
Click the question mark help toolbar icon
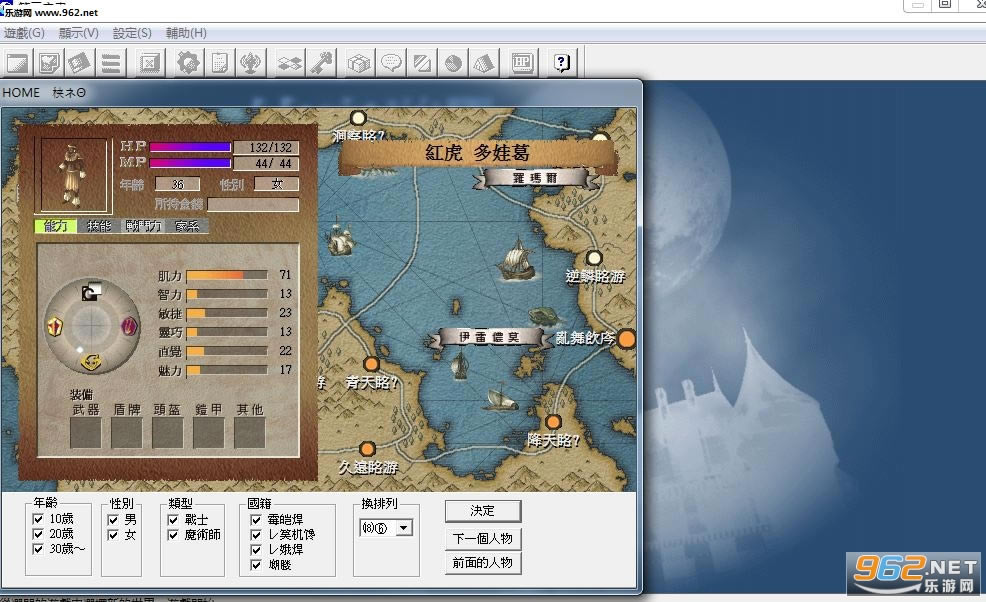click(560, 62)
